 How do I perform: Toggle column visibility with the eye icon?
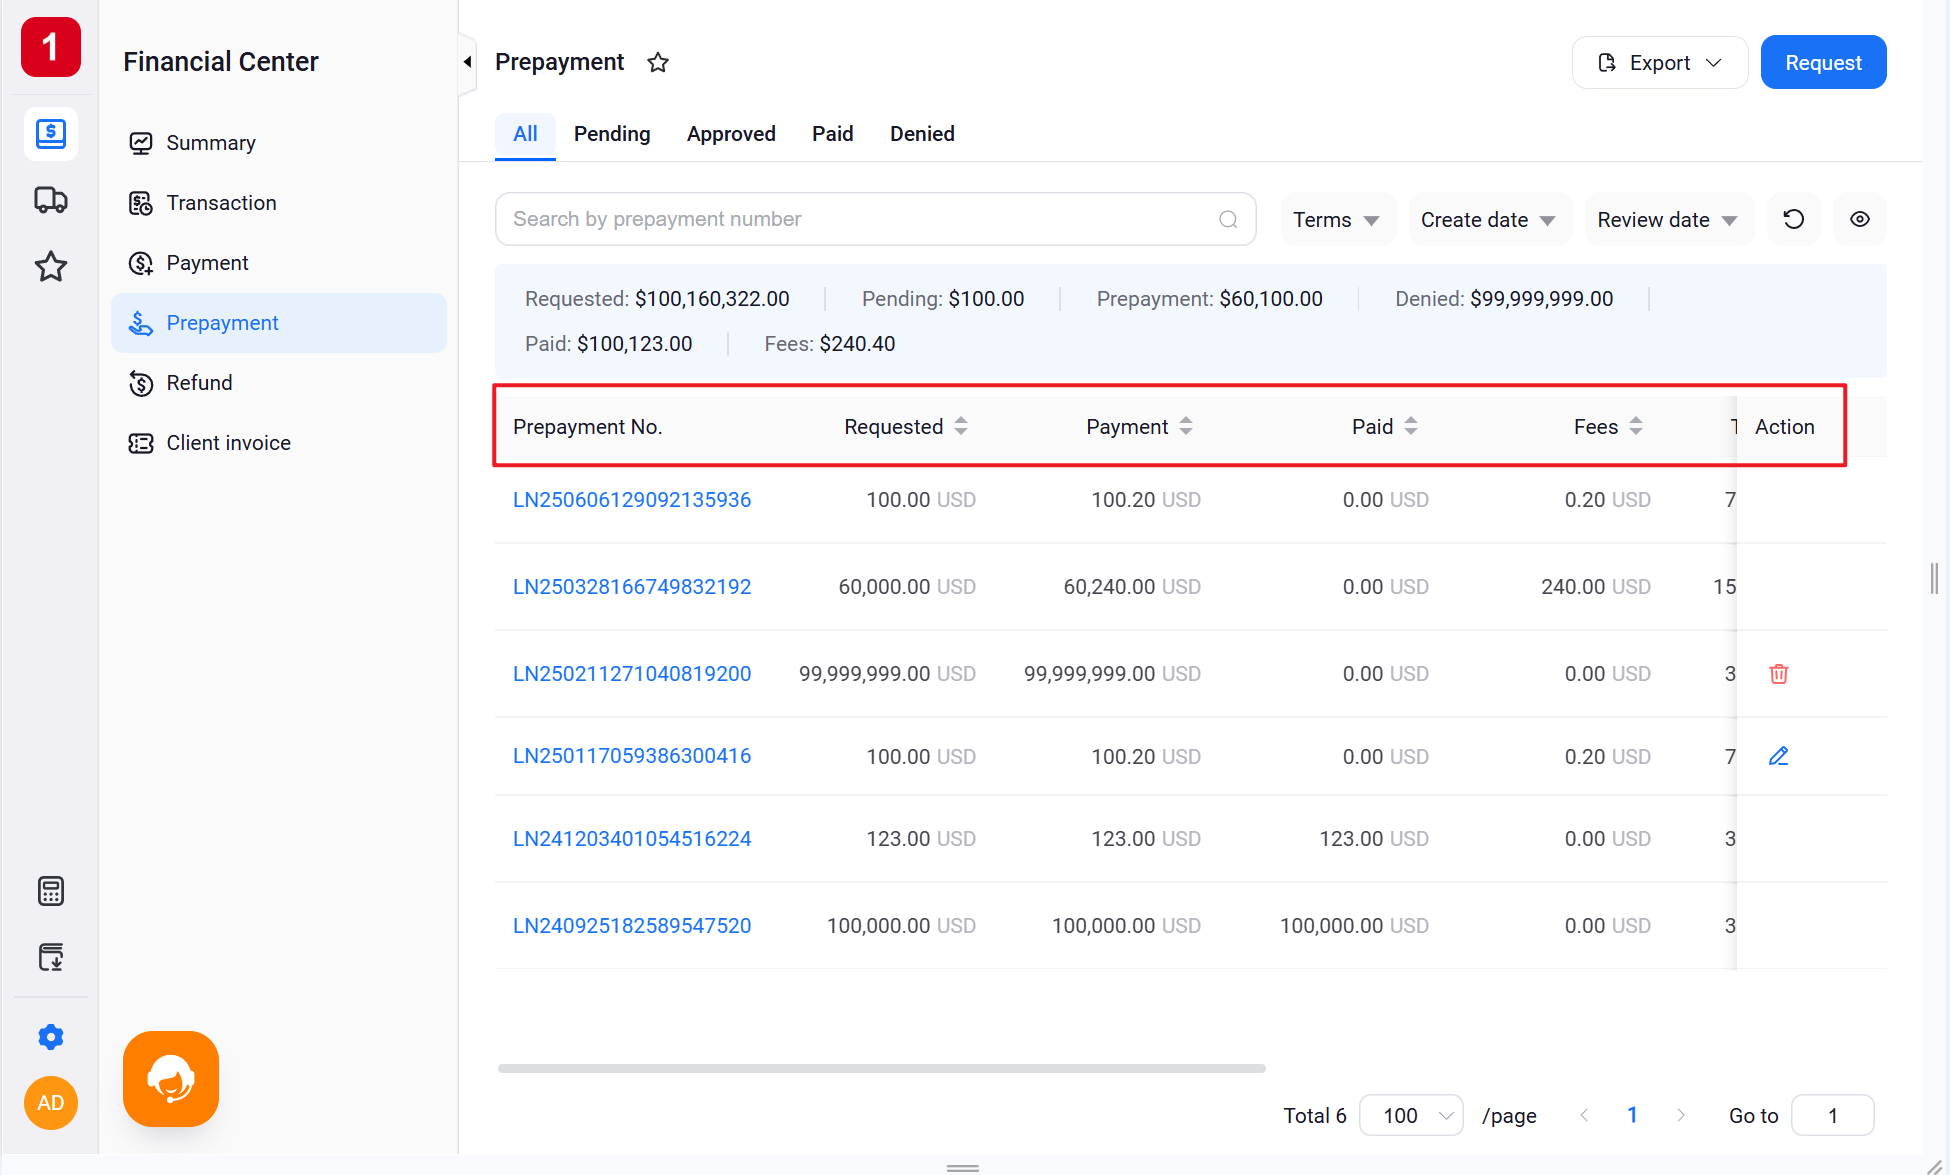[x=1860, y=219]
